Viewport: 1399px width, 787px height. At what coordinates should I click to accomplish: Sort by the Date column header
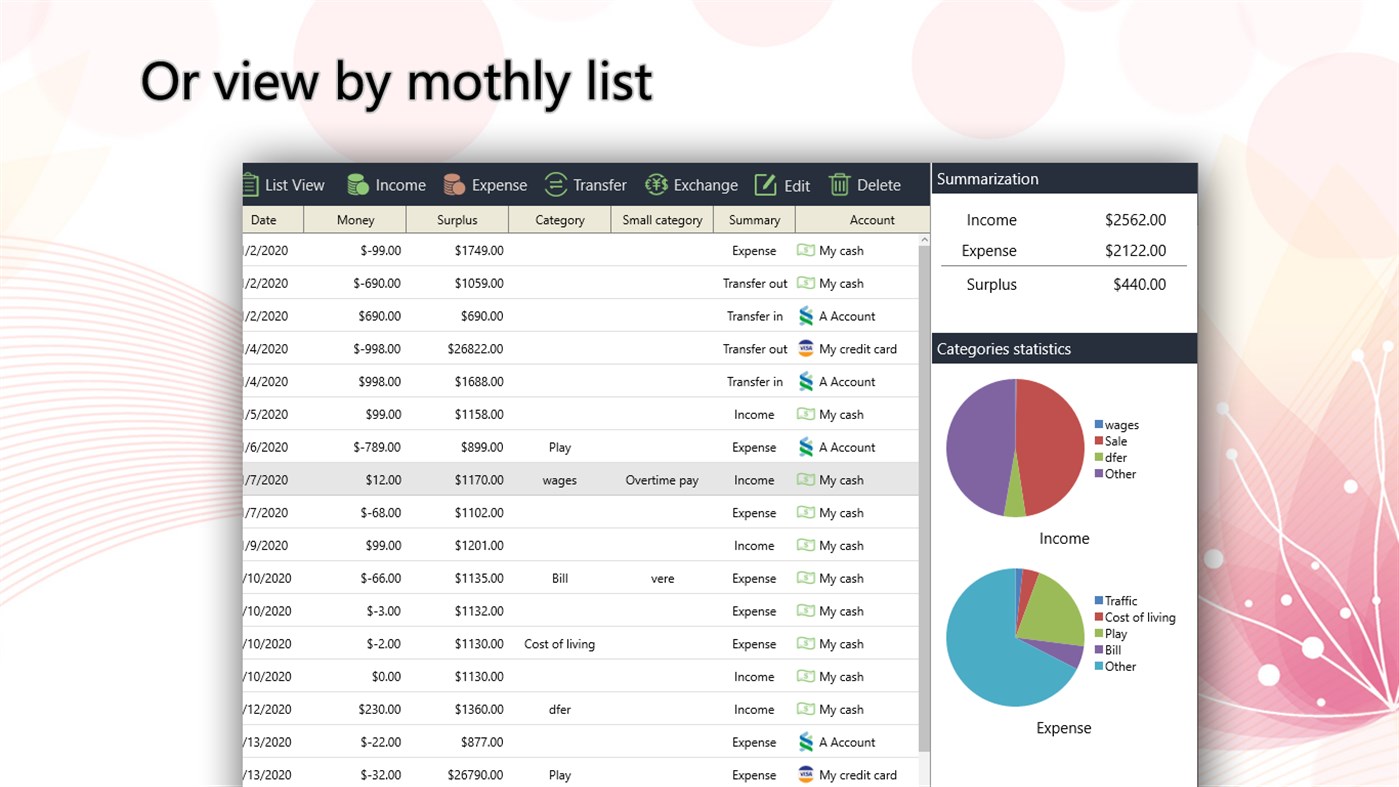tap(263, 219)
